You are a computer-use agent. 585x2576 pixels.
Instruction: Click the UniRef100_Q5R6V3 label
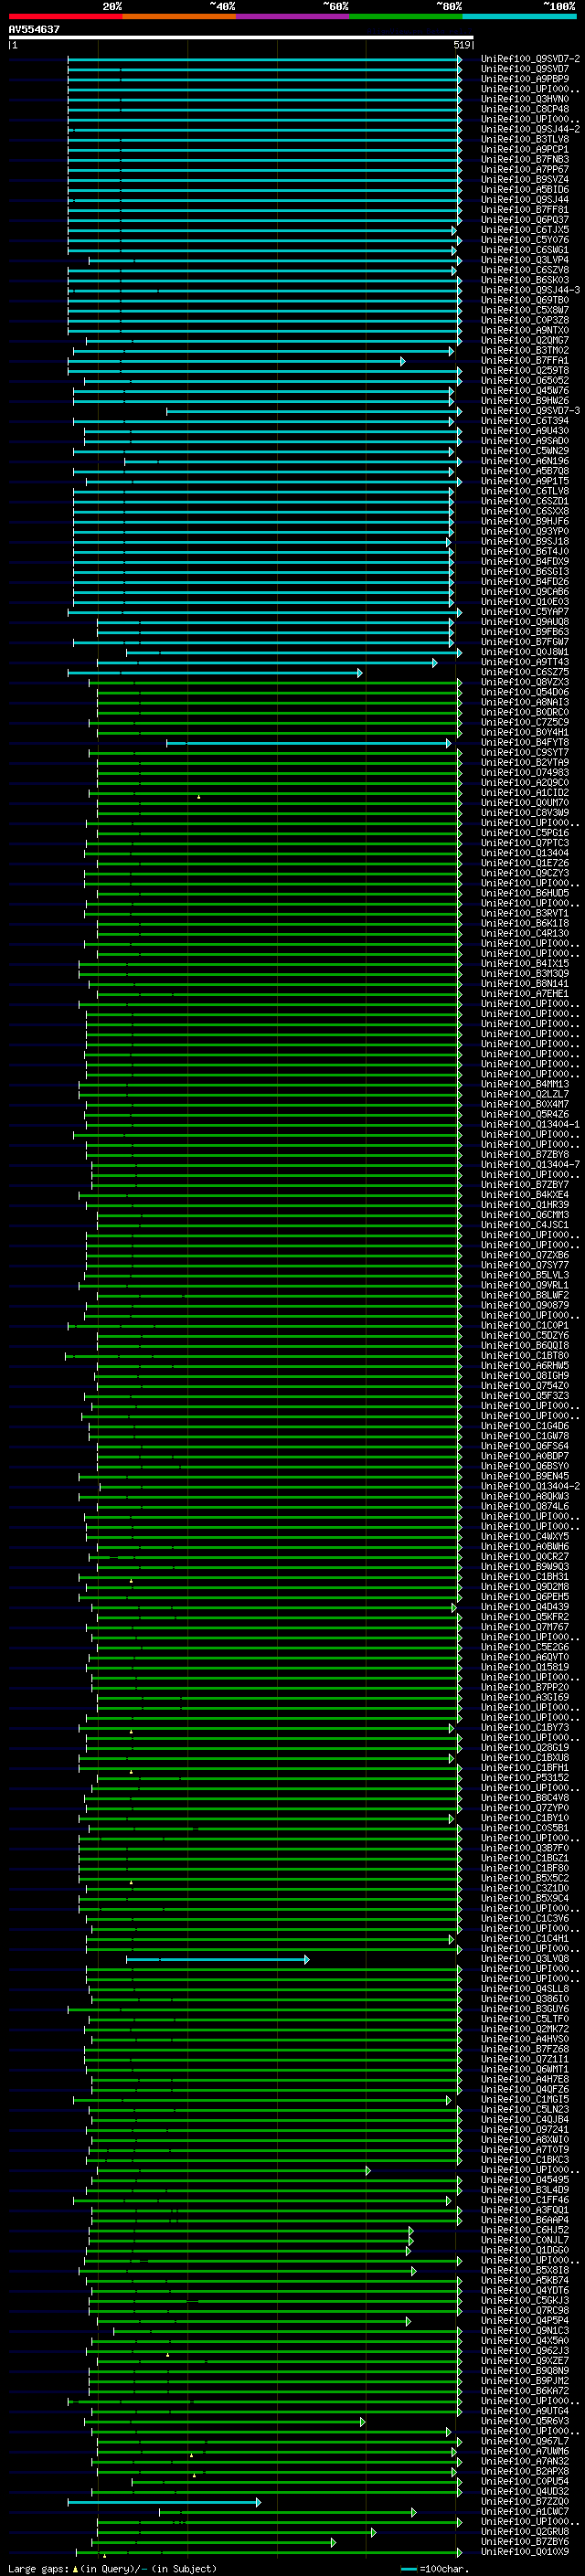525,2422
